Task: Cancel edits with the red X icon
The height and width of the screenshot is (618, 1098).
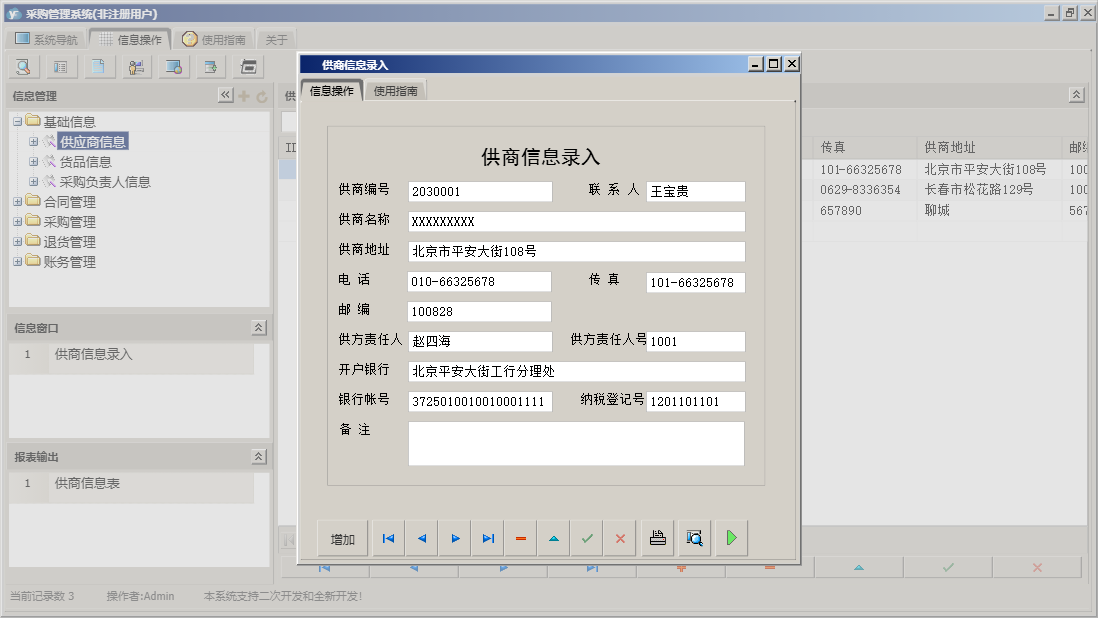Action: [620, 539]
